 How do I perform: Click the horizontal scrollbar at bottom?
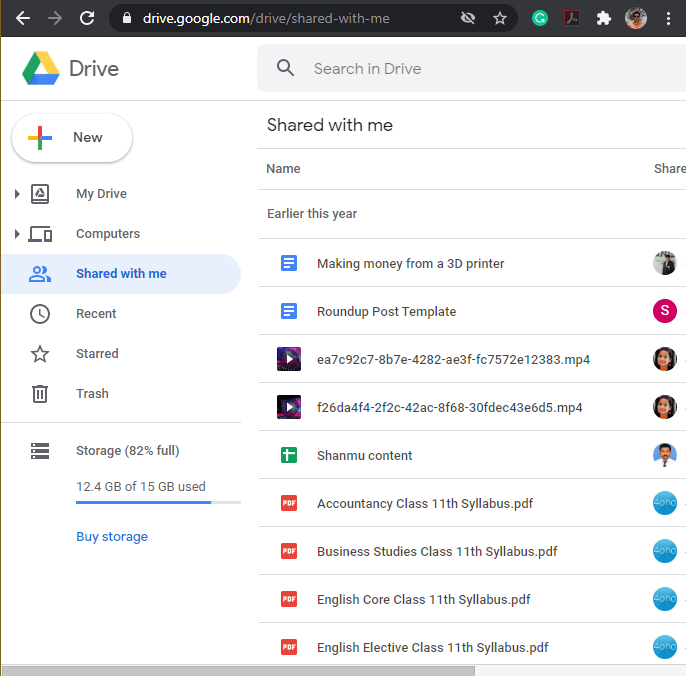pyautogui.click(x=238, y=671)
